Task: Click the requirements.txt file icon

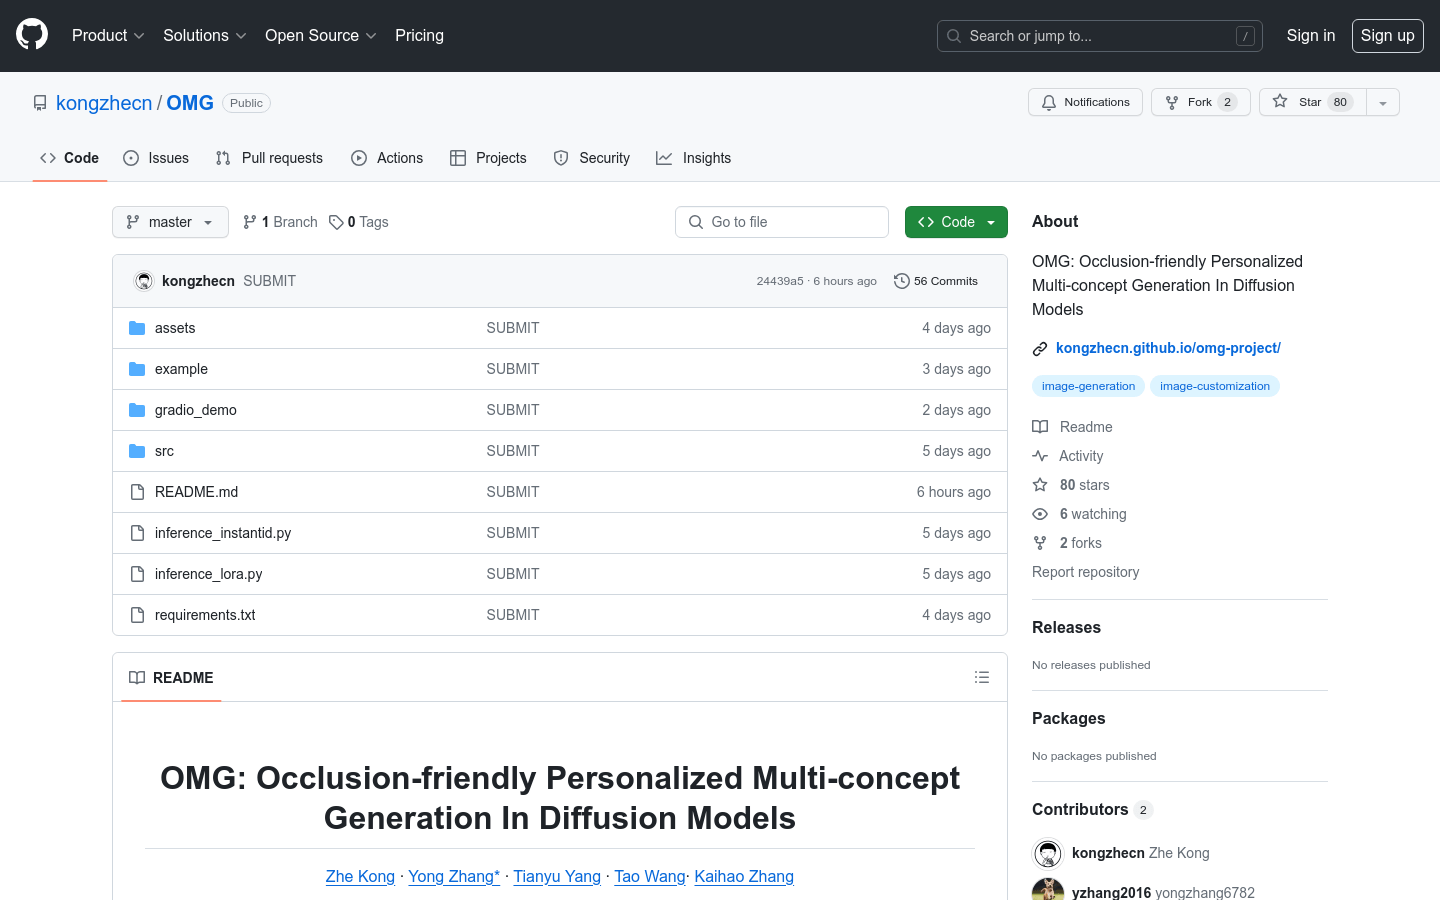Action: tap(137, 615)
